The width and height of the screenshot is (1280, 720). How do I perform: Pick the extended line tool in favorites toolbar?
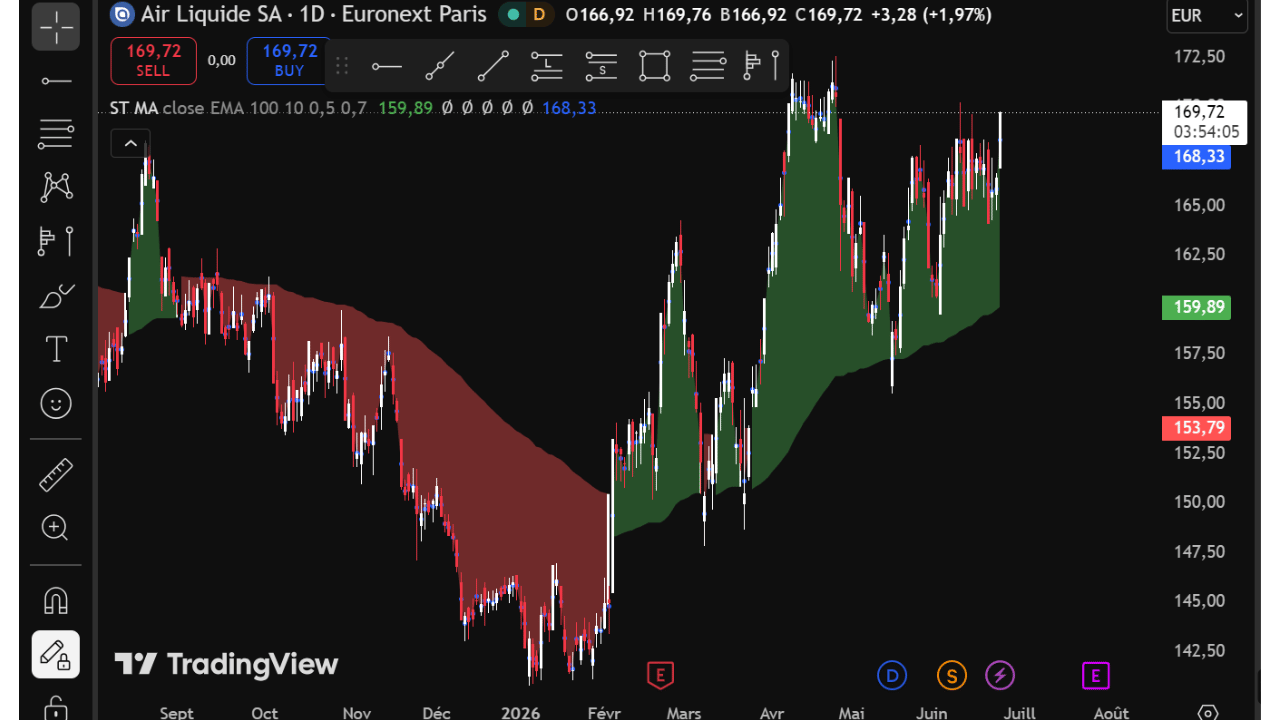440,67
